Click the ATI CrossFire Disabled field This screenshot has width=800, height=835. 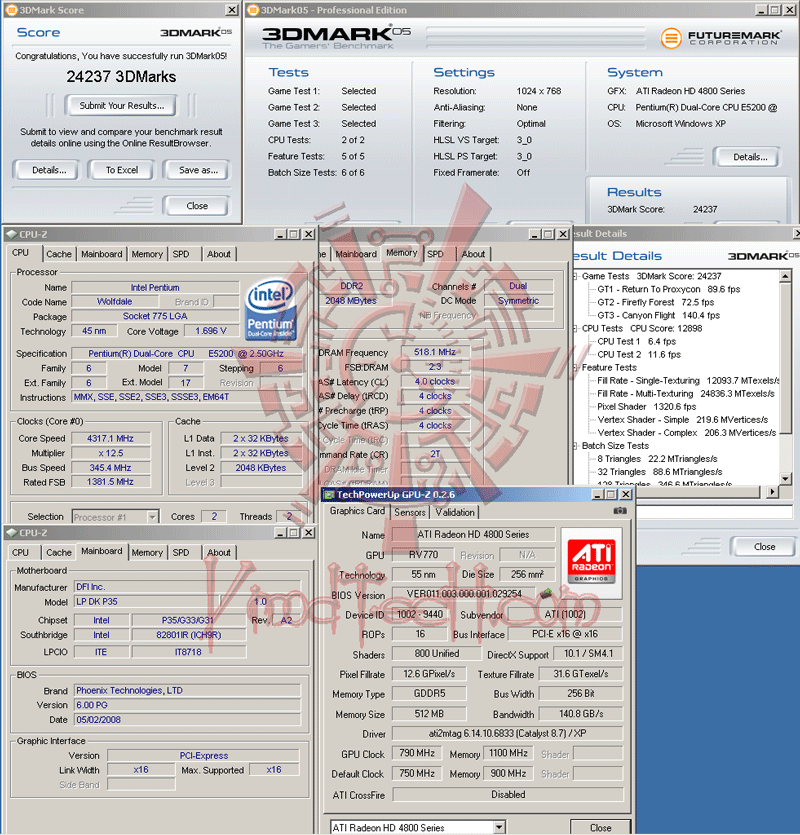(x=508, y=795)
